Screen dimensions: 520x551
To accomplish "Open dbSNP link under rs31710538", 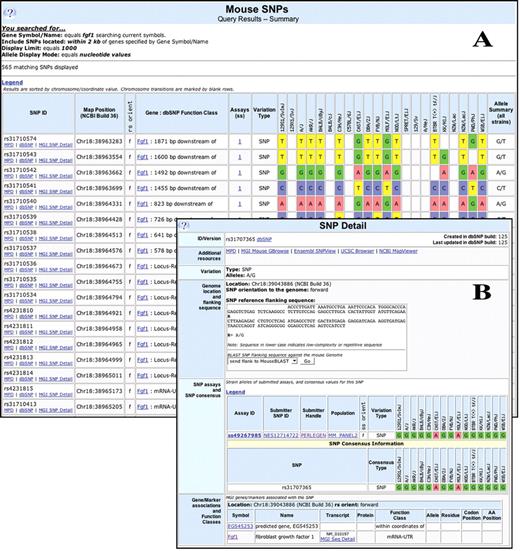I will [26, 238].
